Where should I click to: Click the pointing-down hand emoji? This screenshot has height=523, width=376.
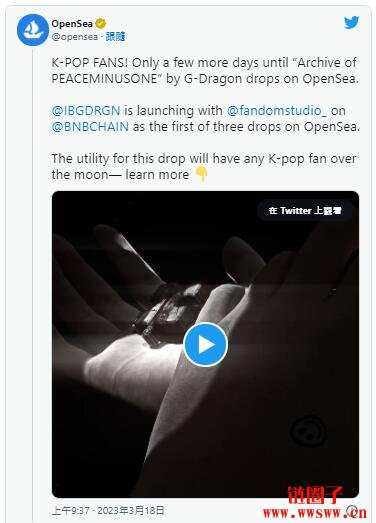click(x=201, y=174)
